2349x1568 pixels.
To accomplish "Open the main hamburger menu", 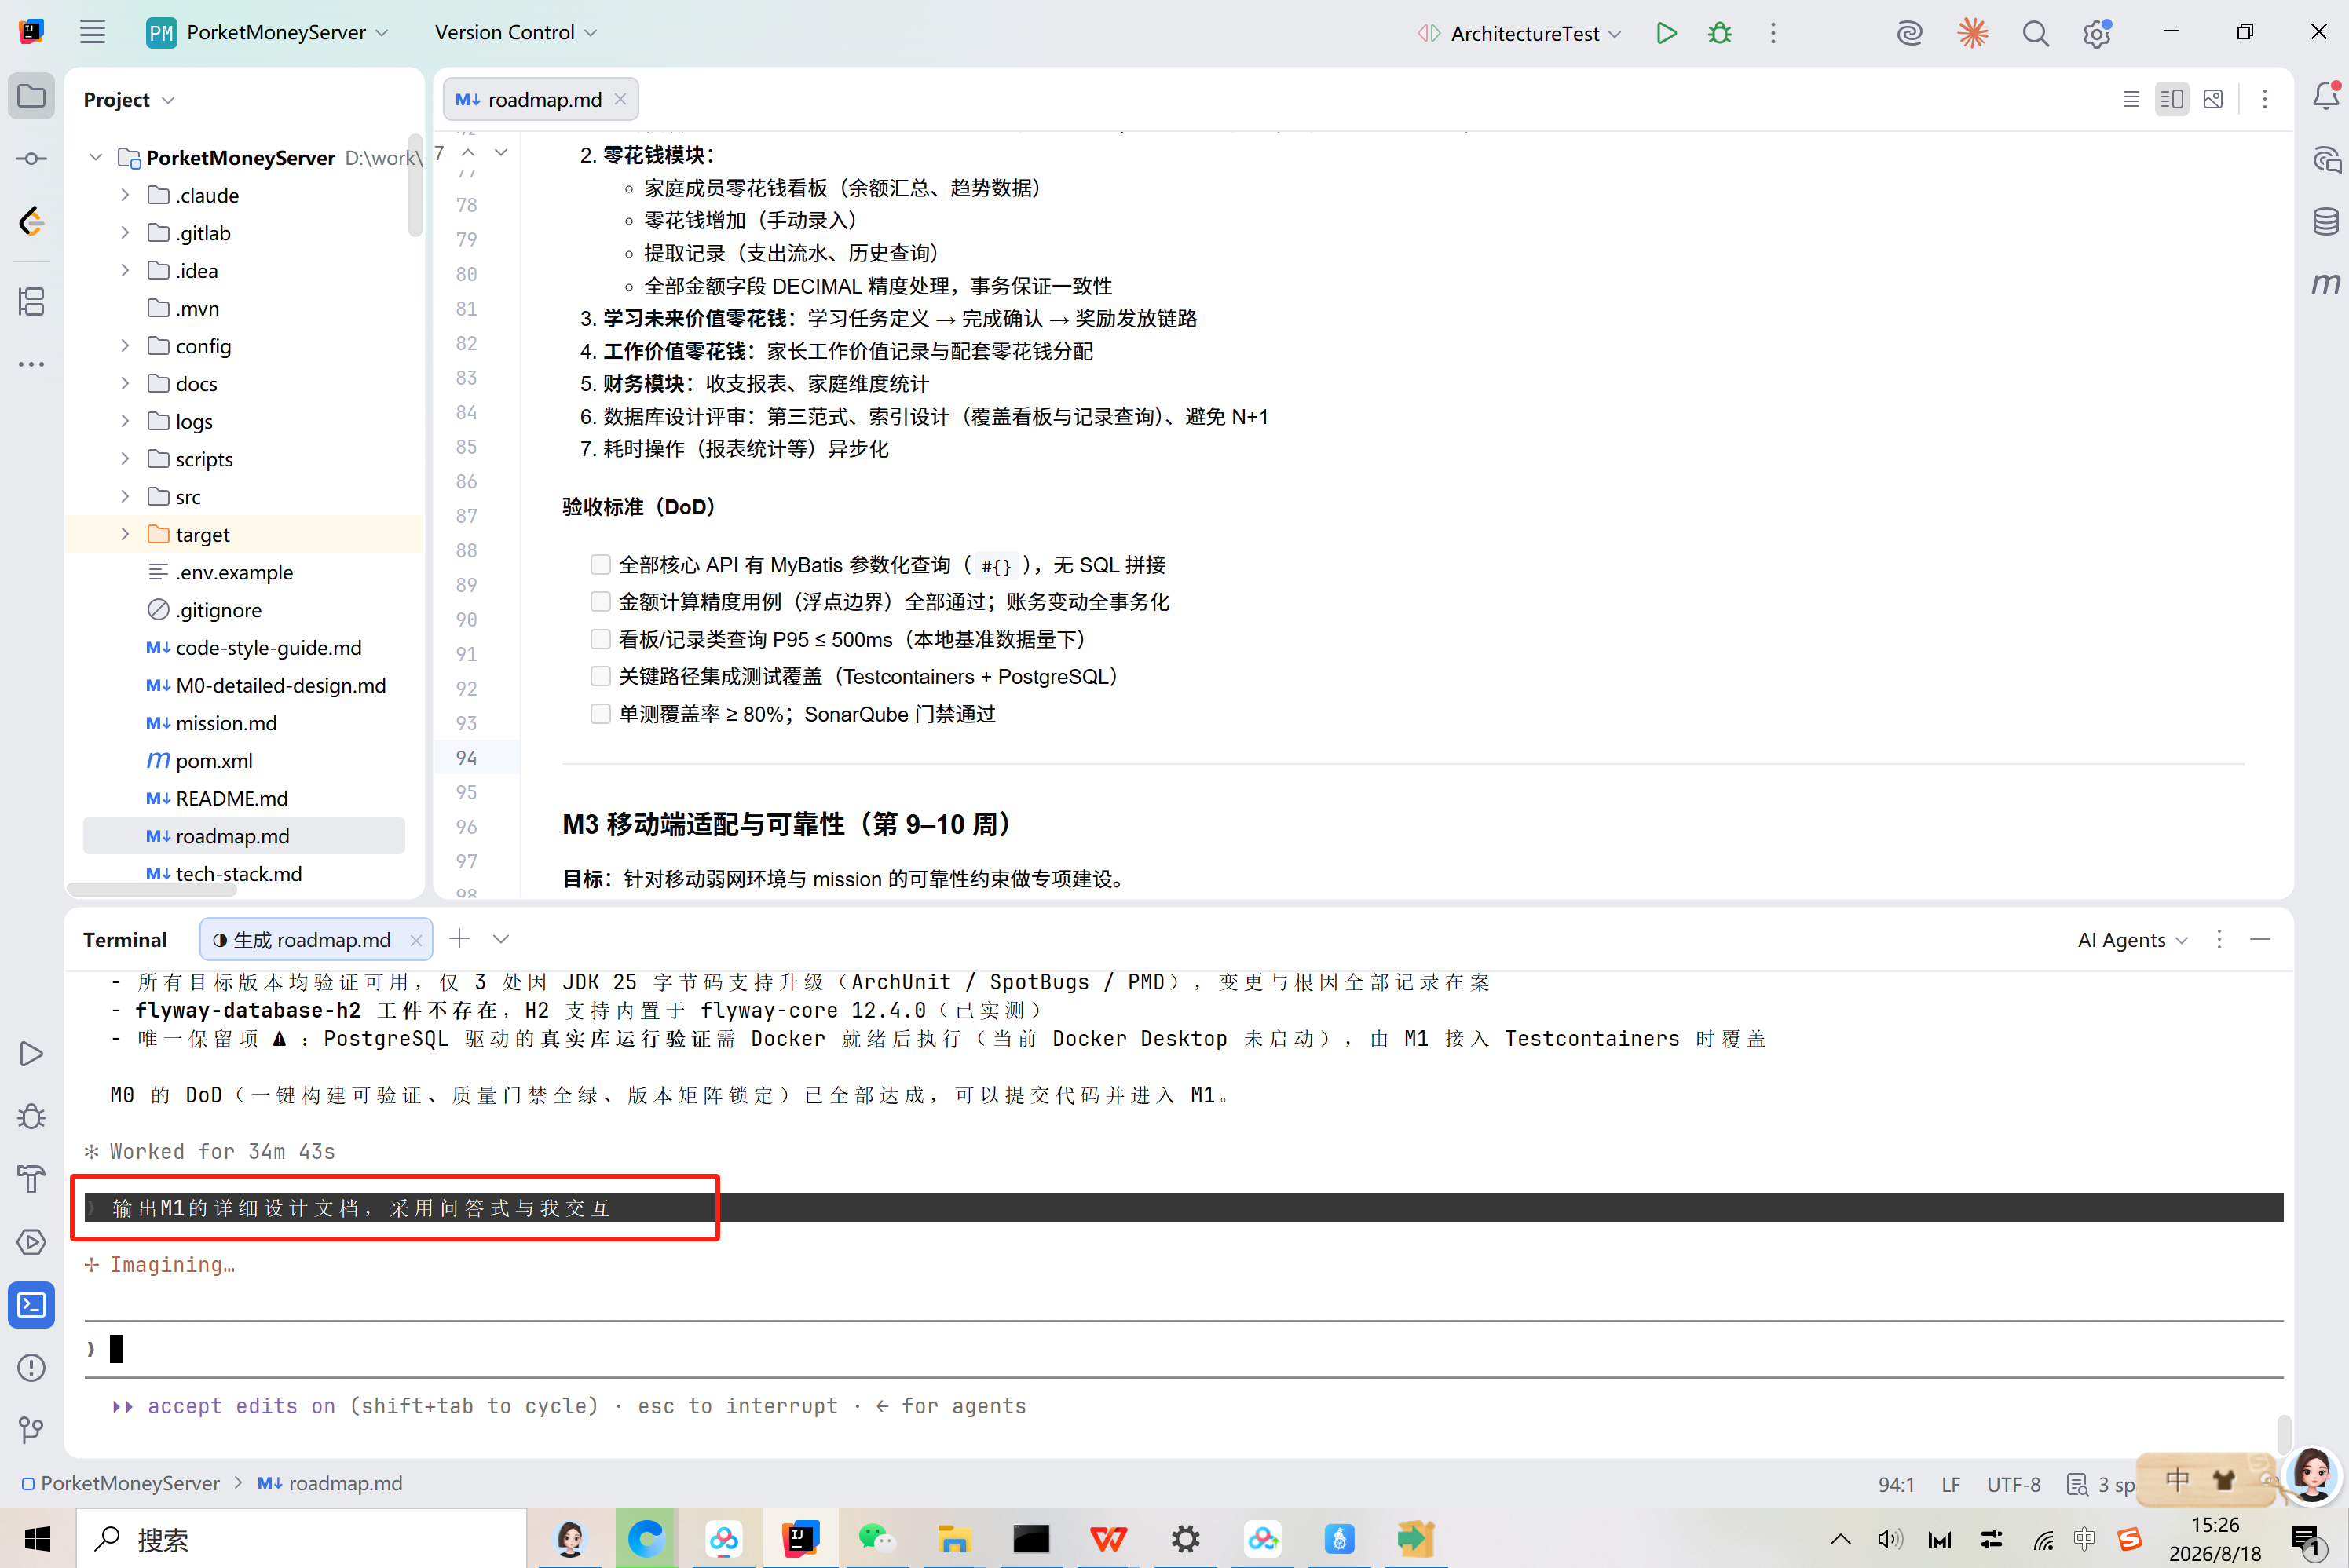I will click(92, 32).
